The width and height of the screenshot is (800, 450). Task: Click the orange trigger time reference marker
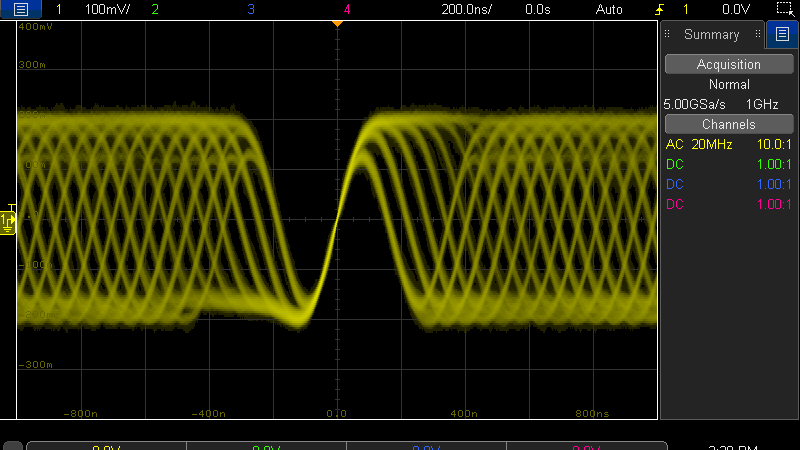[337, 22]
